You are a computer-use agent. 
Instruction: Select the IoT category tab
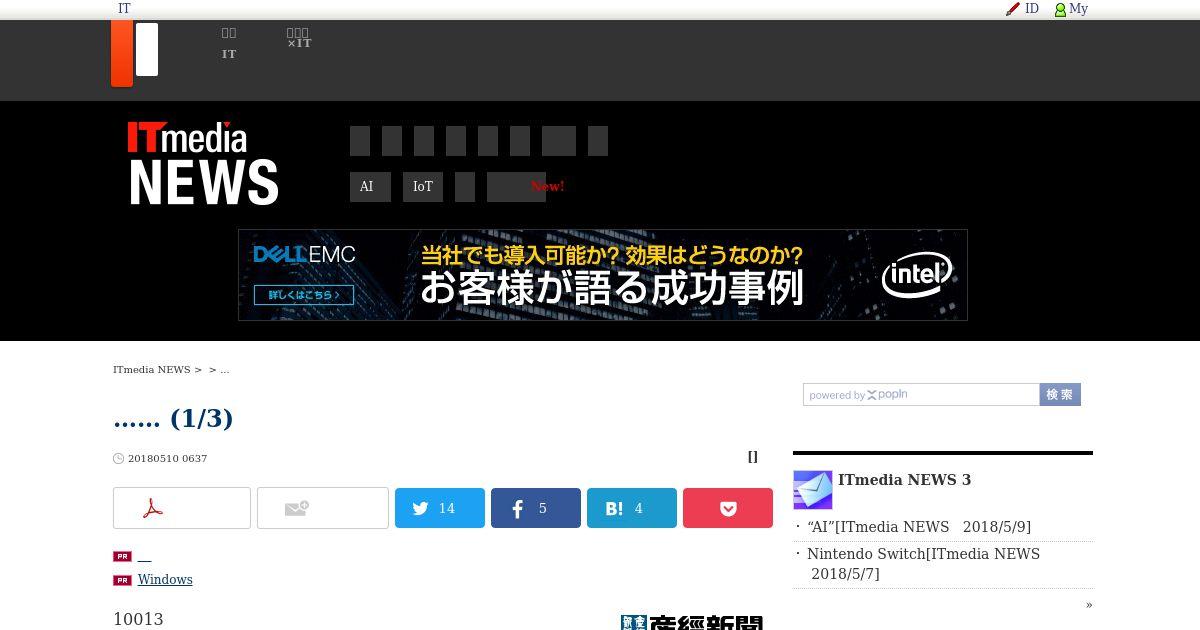(423, 187)
